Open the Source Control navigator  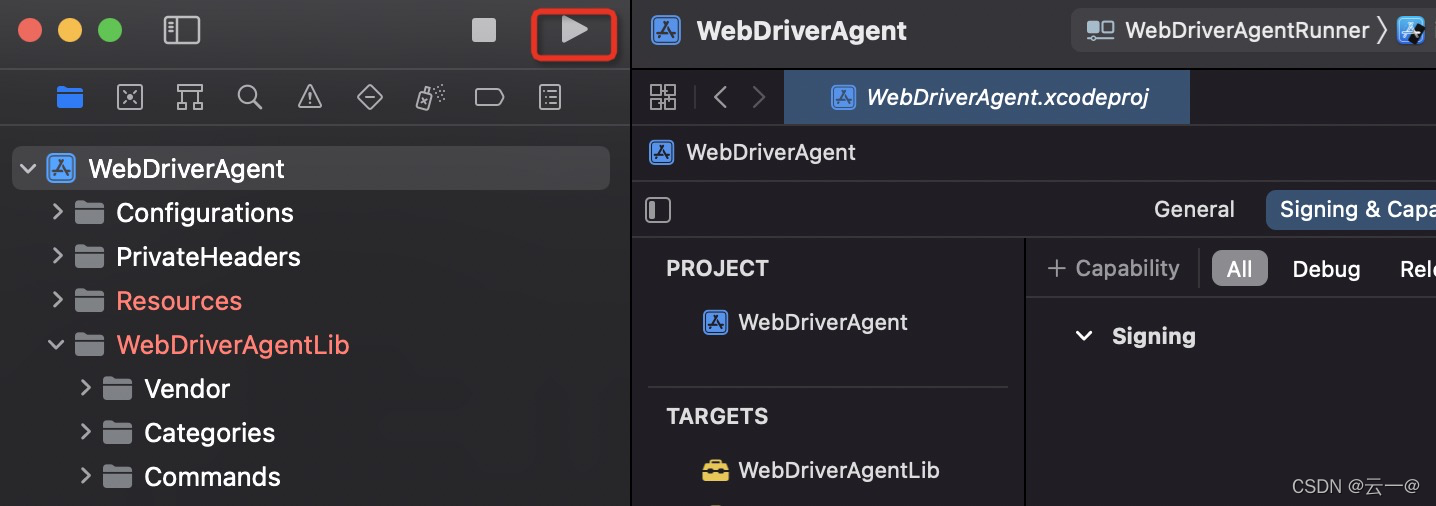(130, 97)
